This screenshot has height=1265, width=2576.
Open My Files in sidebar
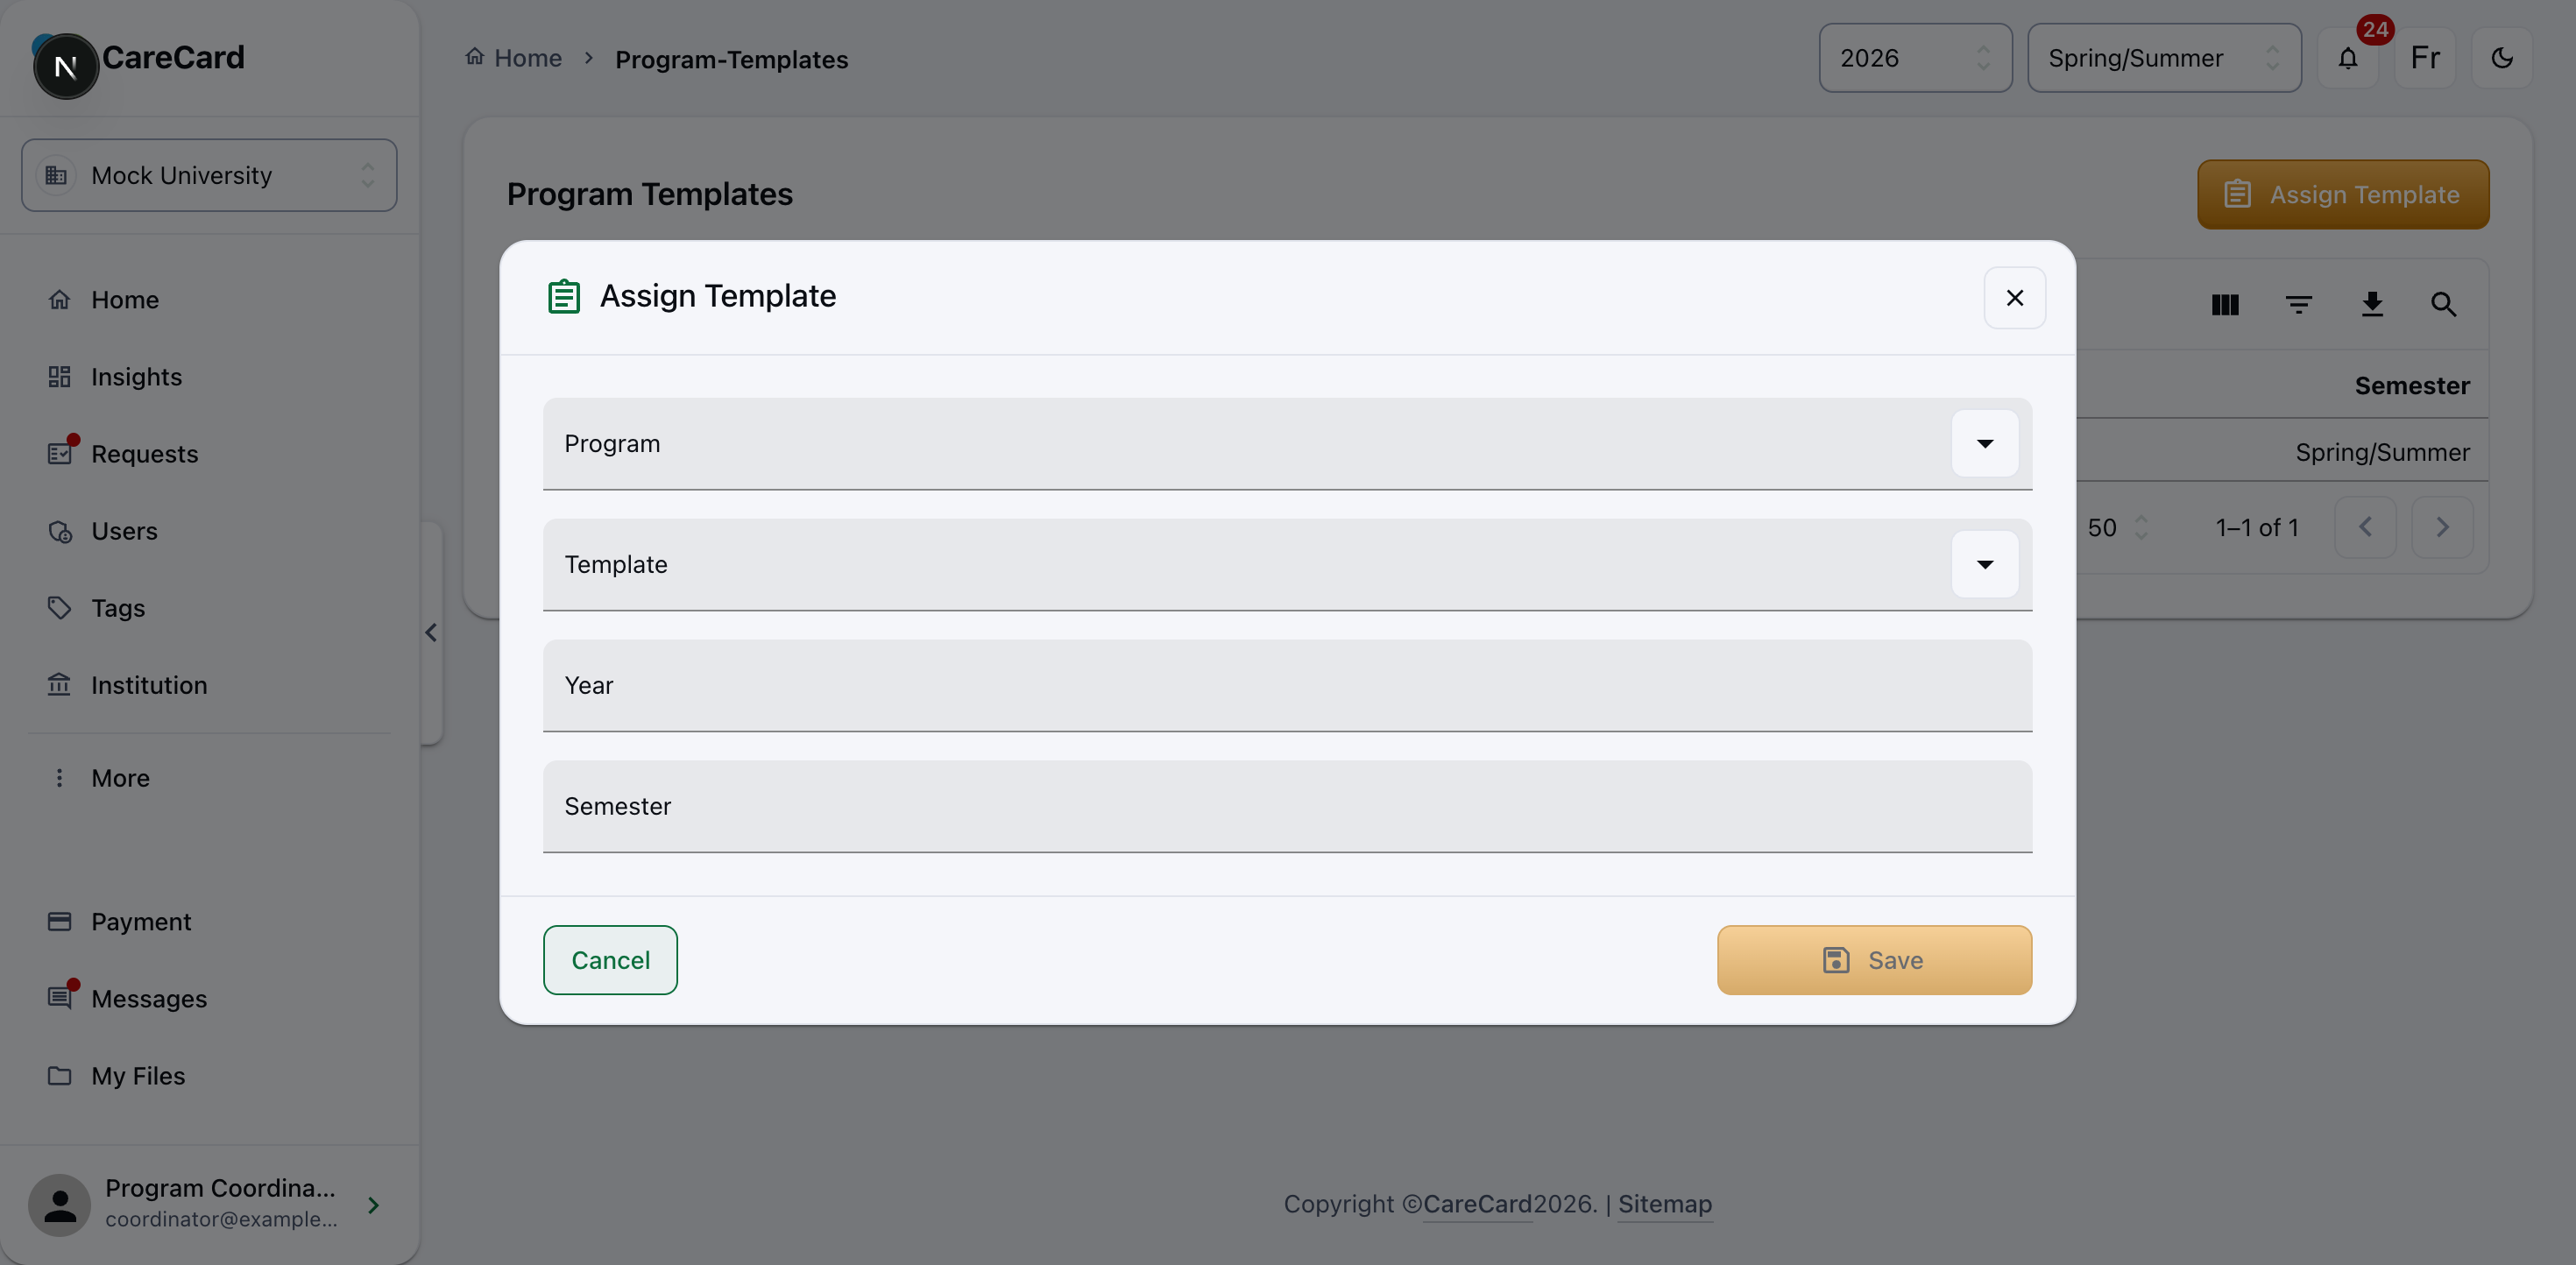[209, 1076]
